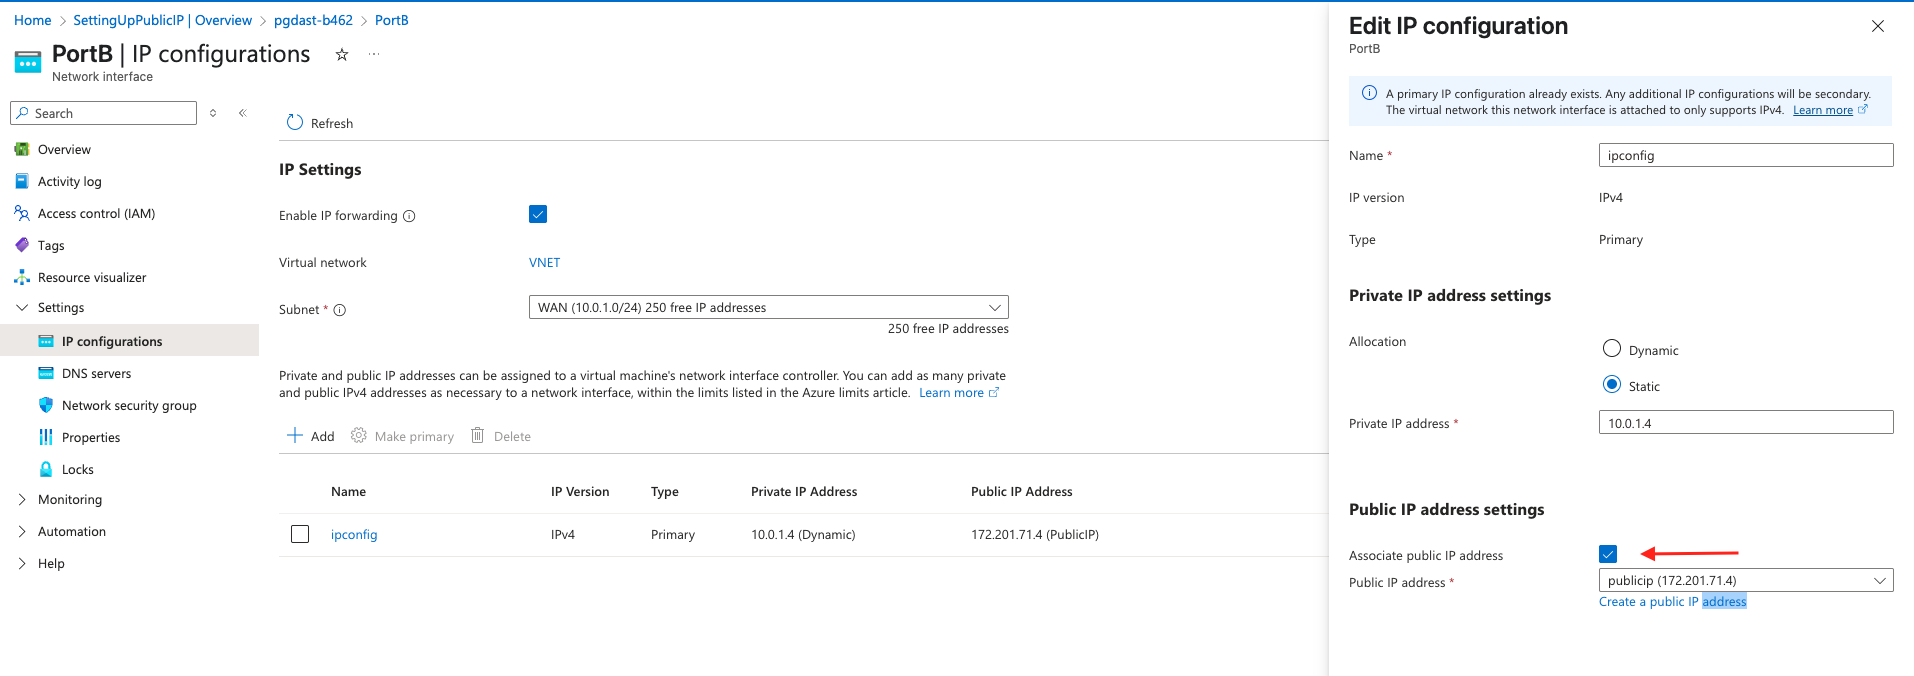Click info icon next to Subnet label

coord(340,310)
